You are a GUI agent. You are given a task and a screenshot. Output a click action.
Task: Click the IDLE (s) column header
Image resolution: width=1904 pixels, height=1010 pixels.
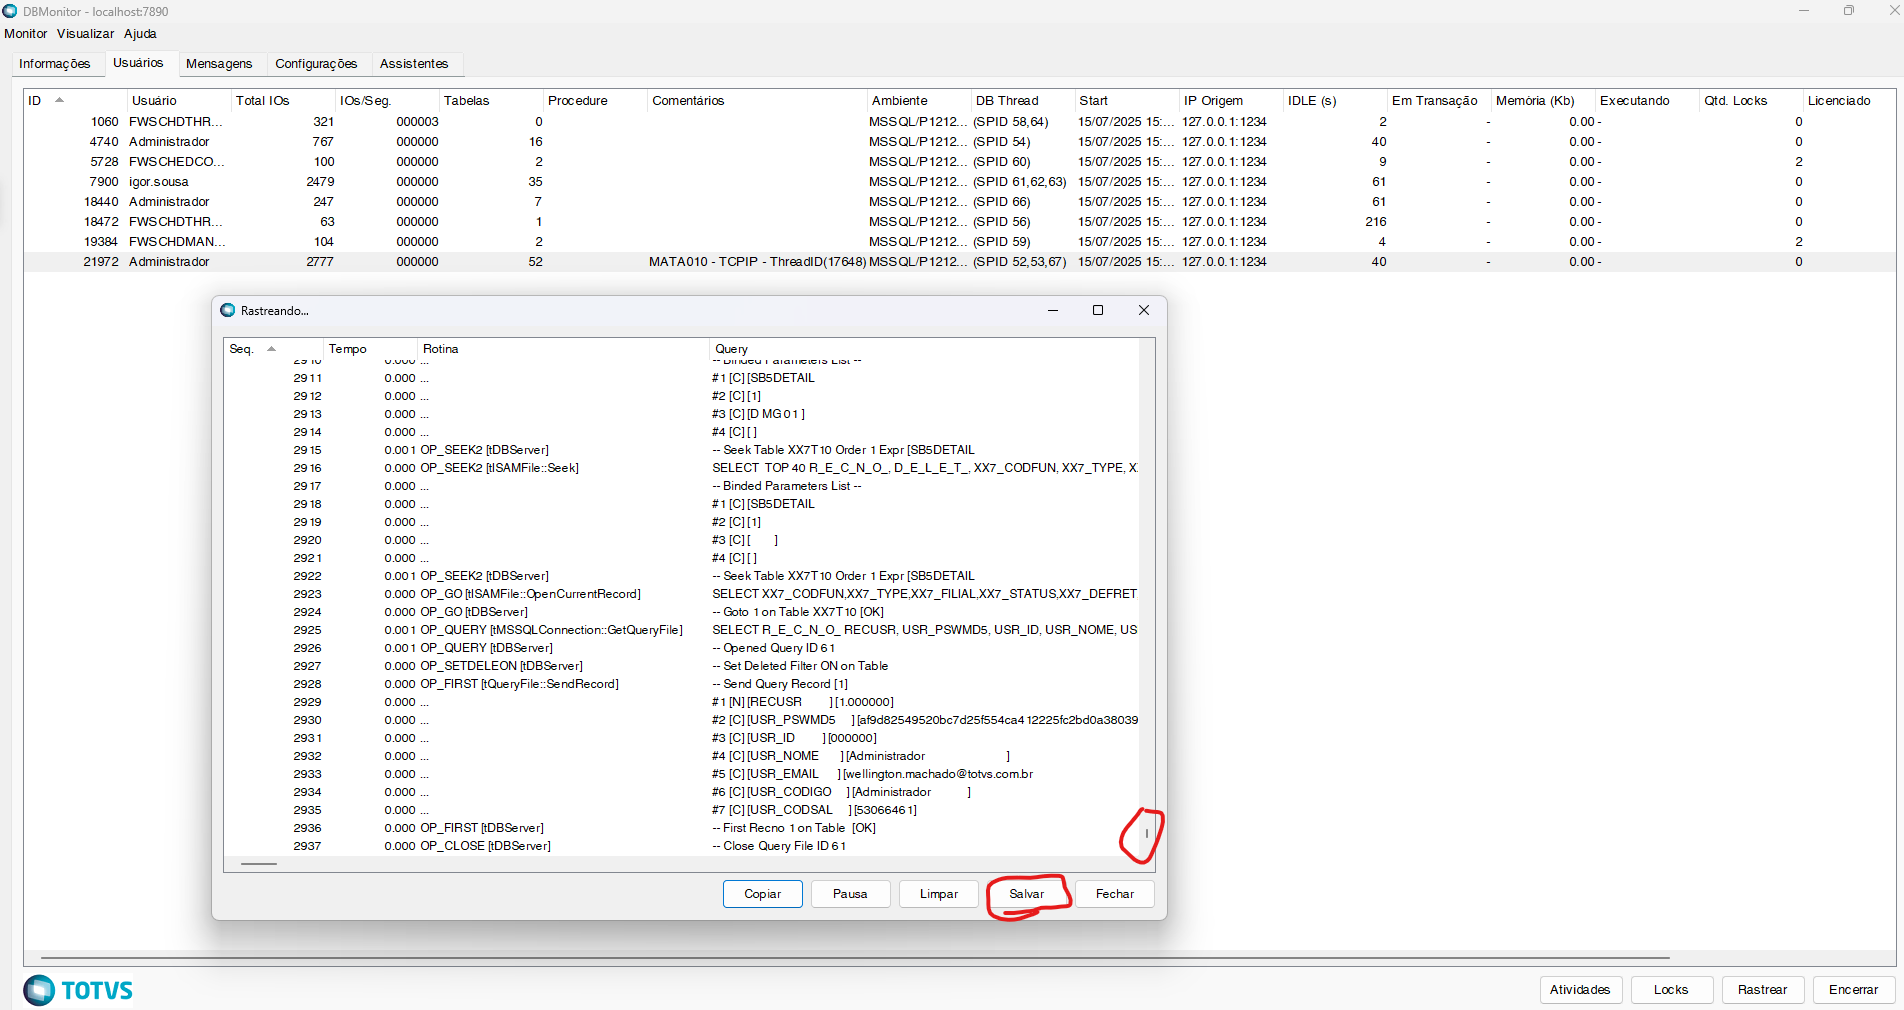[1335, 101]
